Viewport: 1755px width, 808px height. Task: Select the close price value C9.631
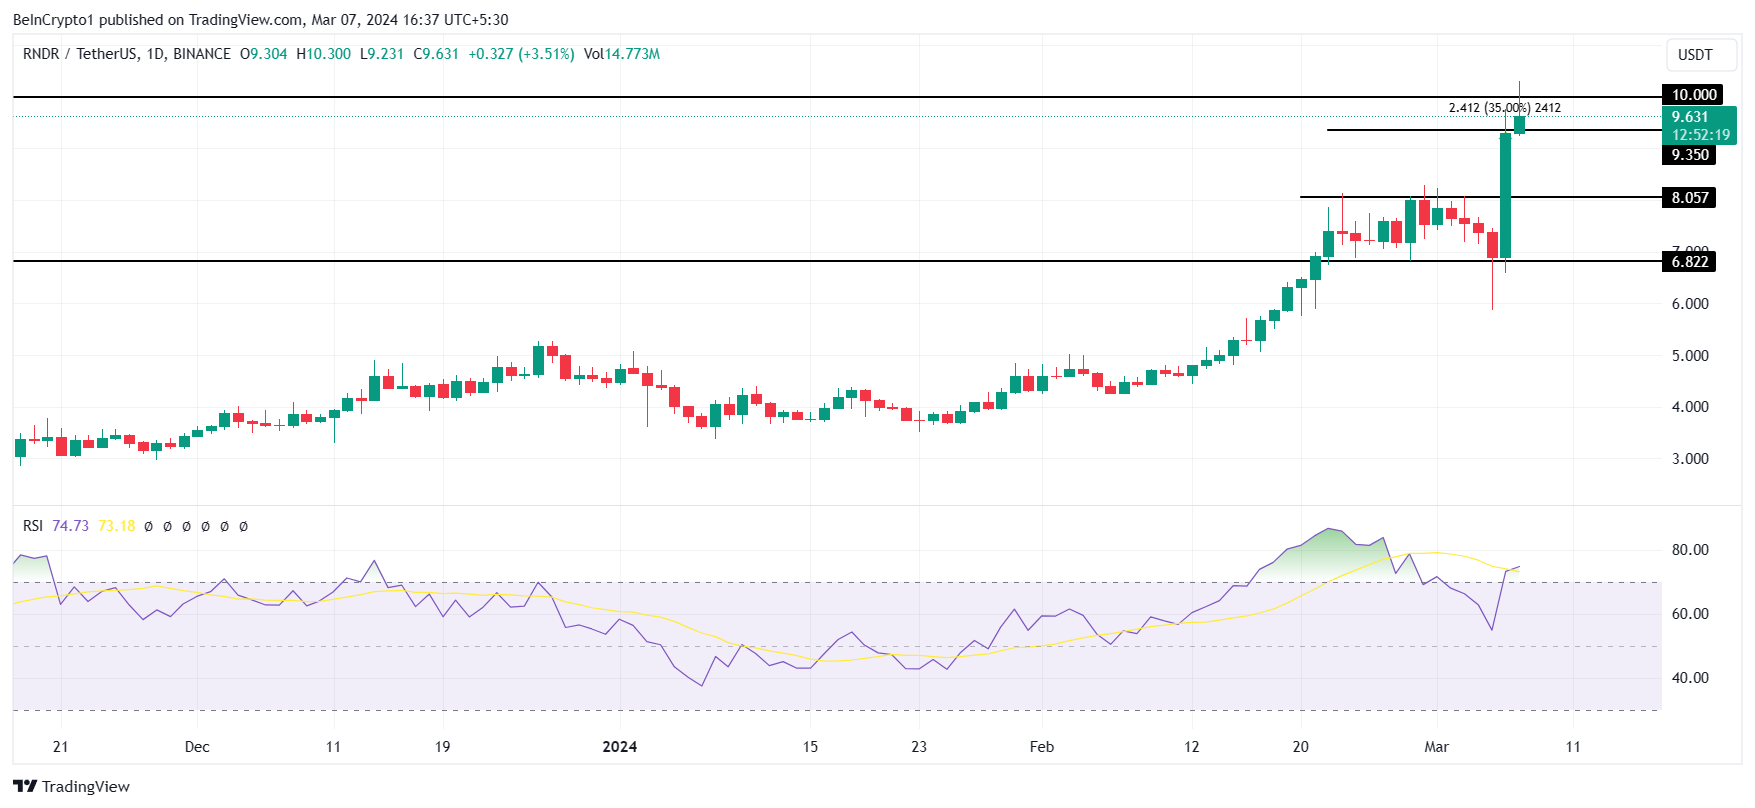tap(436, 54)
